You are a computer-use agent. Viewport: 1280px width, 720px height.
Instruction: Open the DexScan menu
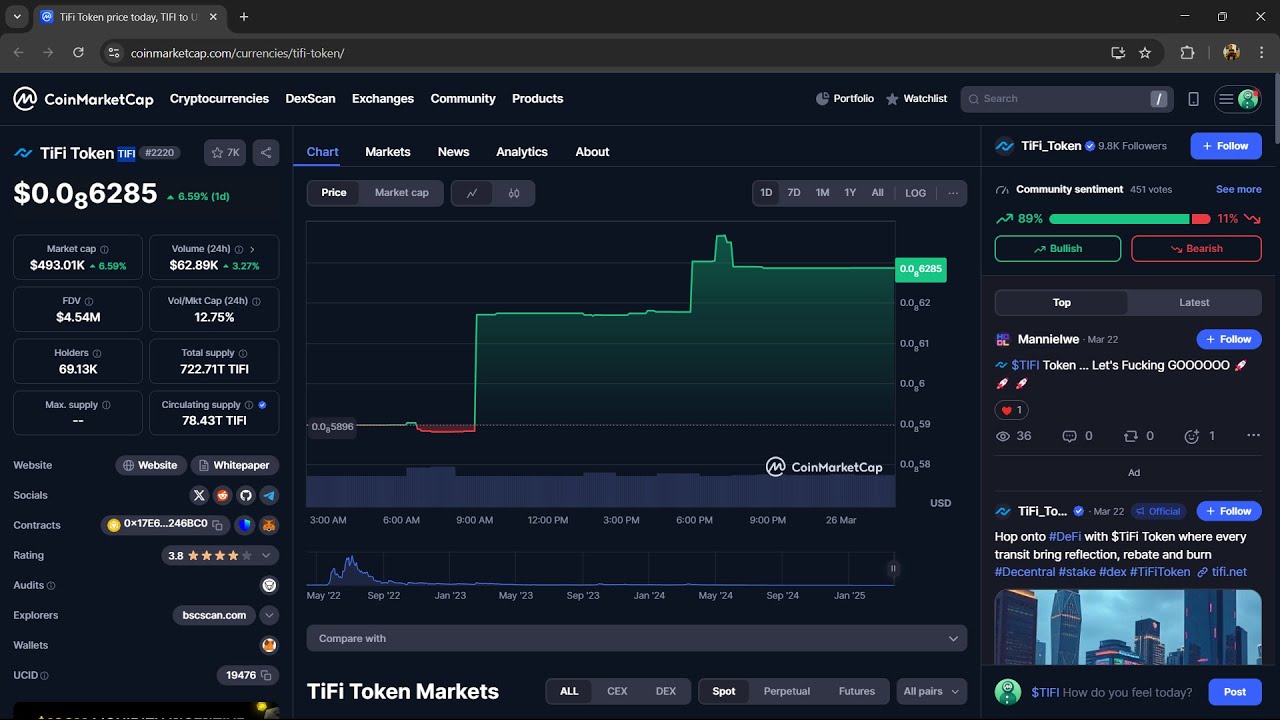coord(310,99)
